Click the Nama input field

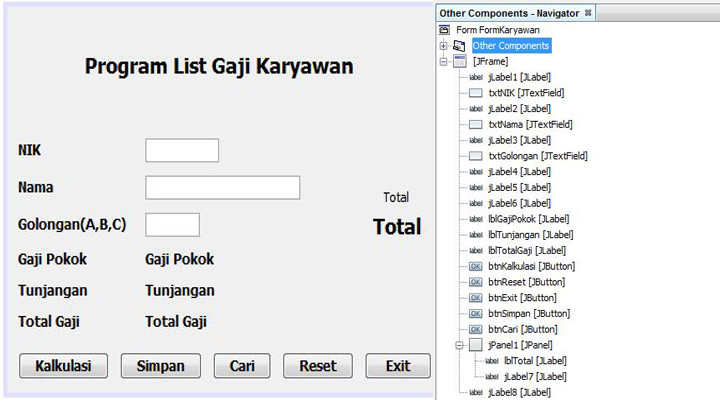(223, 187)
